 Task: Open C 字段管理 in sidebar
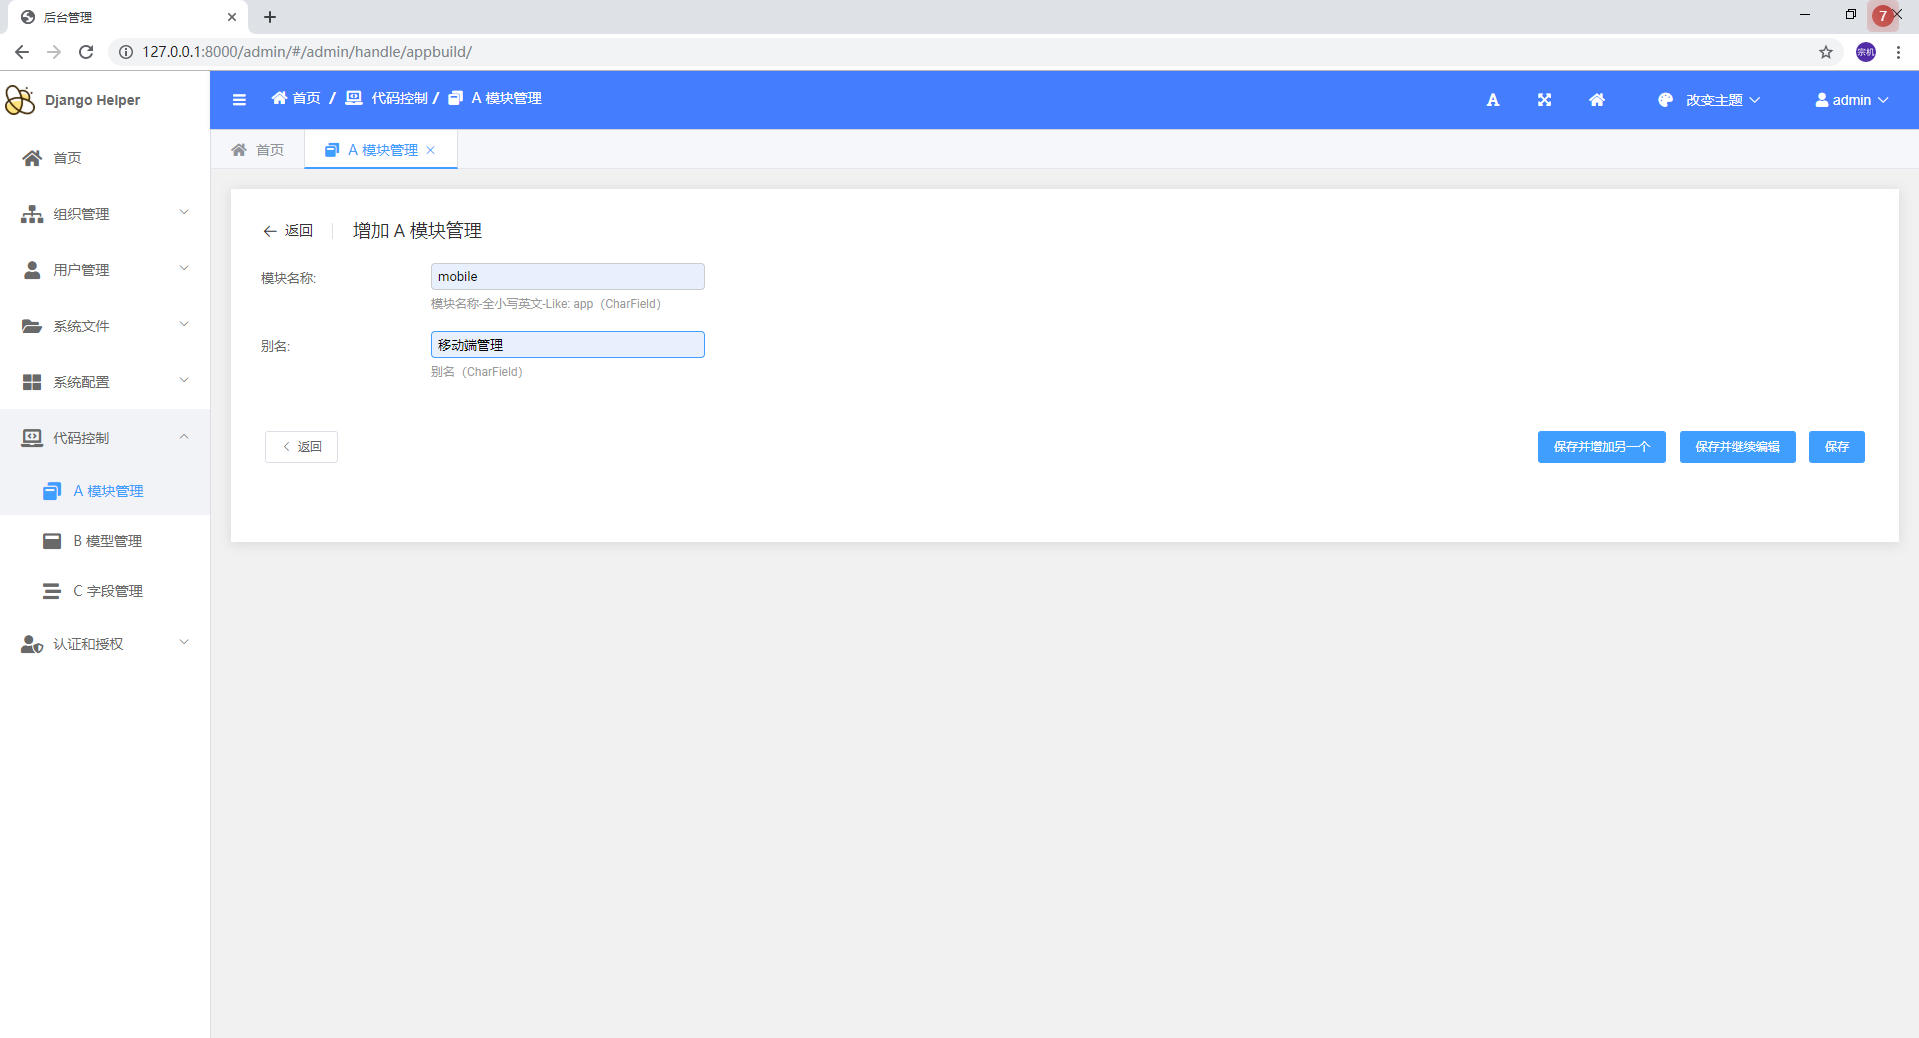[107, 591]
